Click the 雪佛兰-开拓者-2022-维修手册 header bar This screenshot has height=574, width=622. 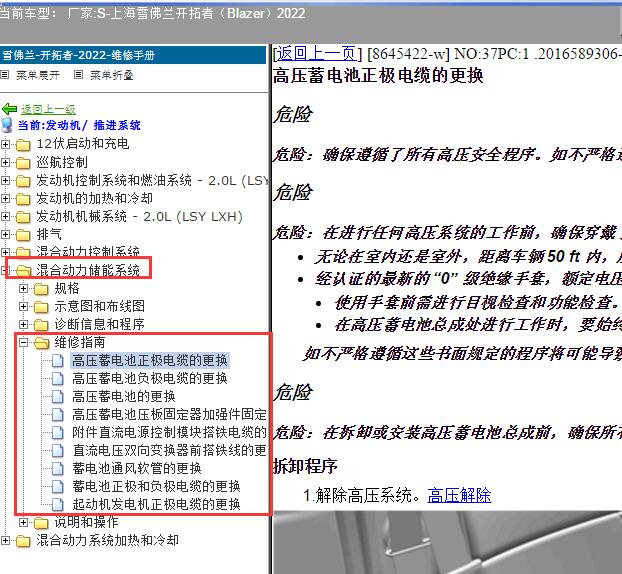click(x=133, y=55)
